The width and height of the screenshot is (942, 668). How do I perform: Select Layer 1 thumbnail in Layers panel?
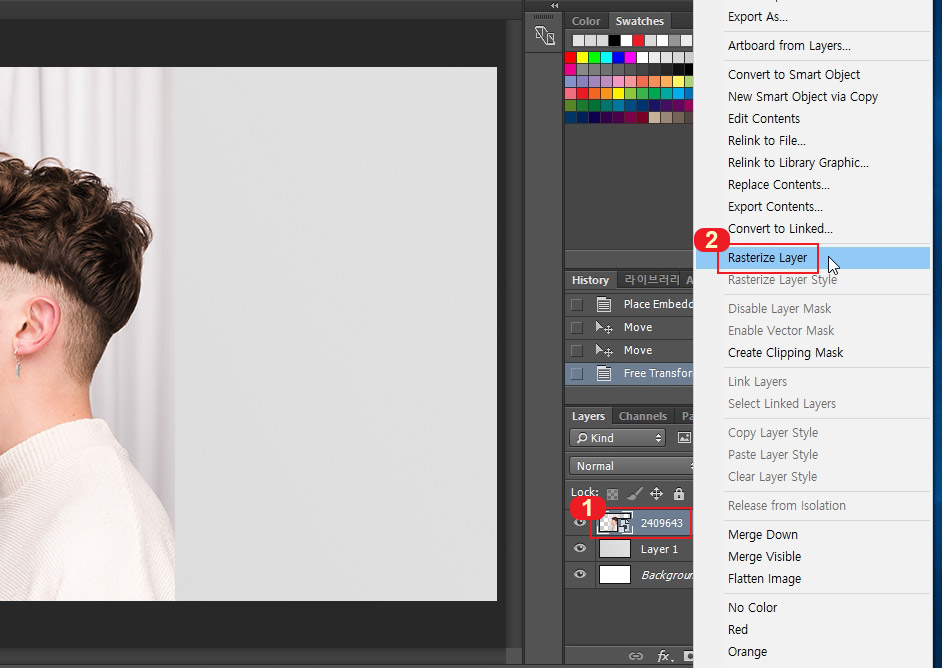point(615,549)
